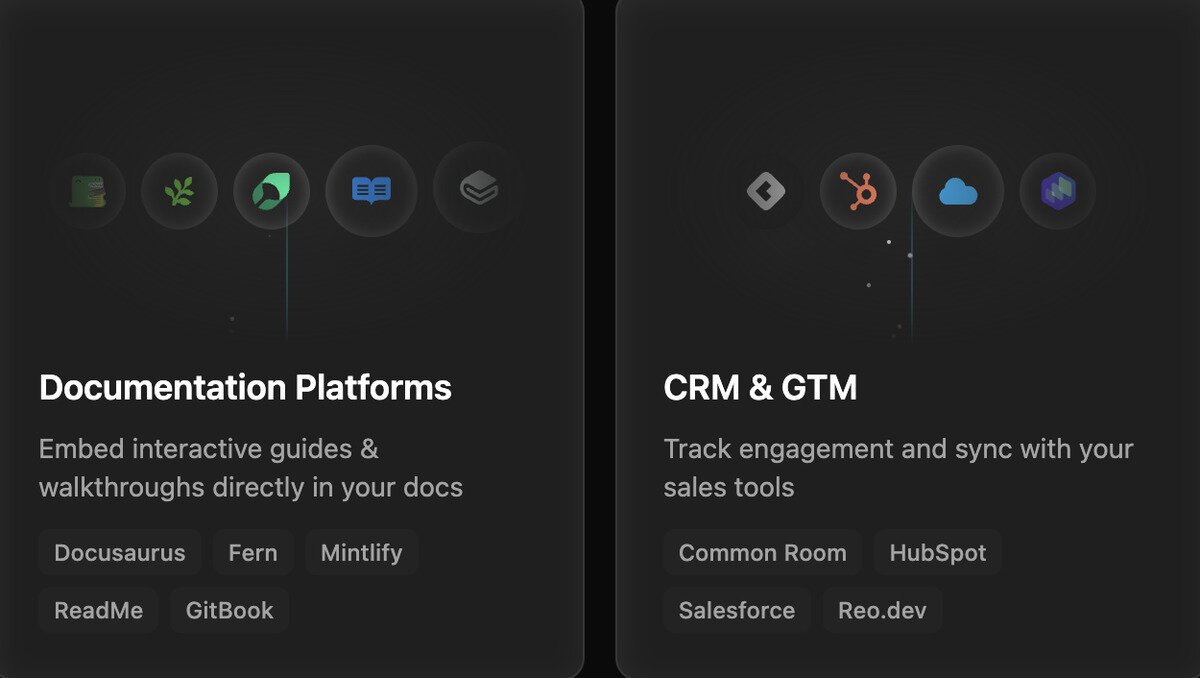1200x678 pixels.
Task: Click the Mintlify tag
Action: click(361, 553)
